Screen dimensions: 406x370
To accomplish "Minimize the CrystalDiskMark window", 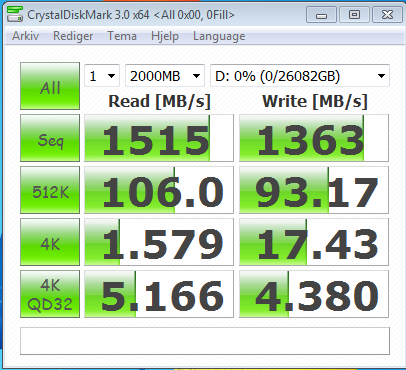I will (321, 15).
